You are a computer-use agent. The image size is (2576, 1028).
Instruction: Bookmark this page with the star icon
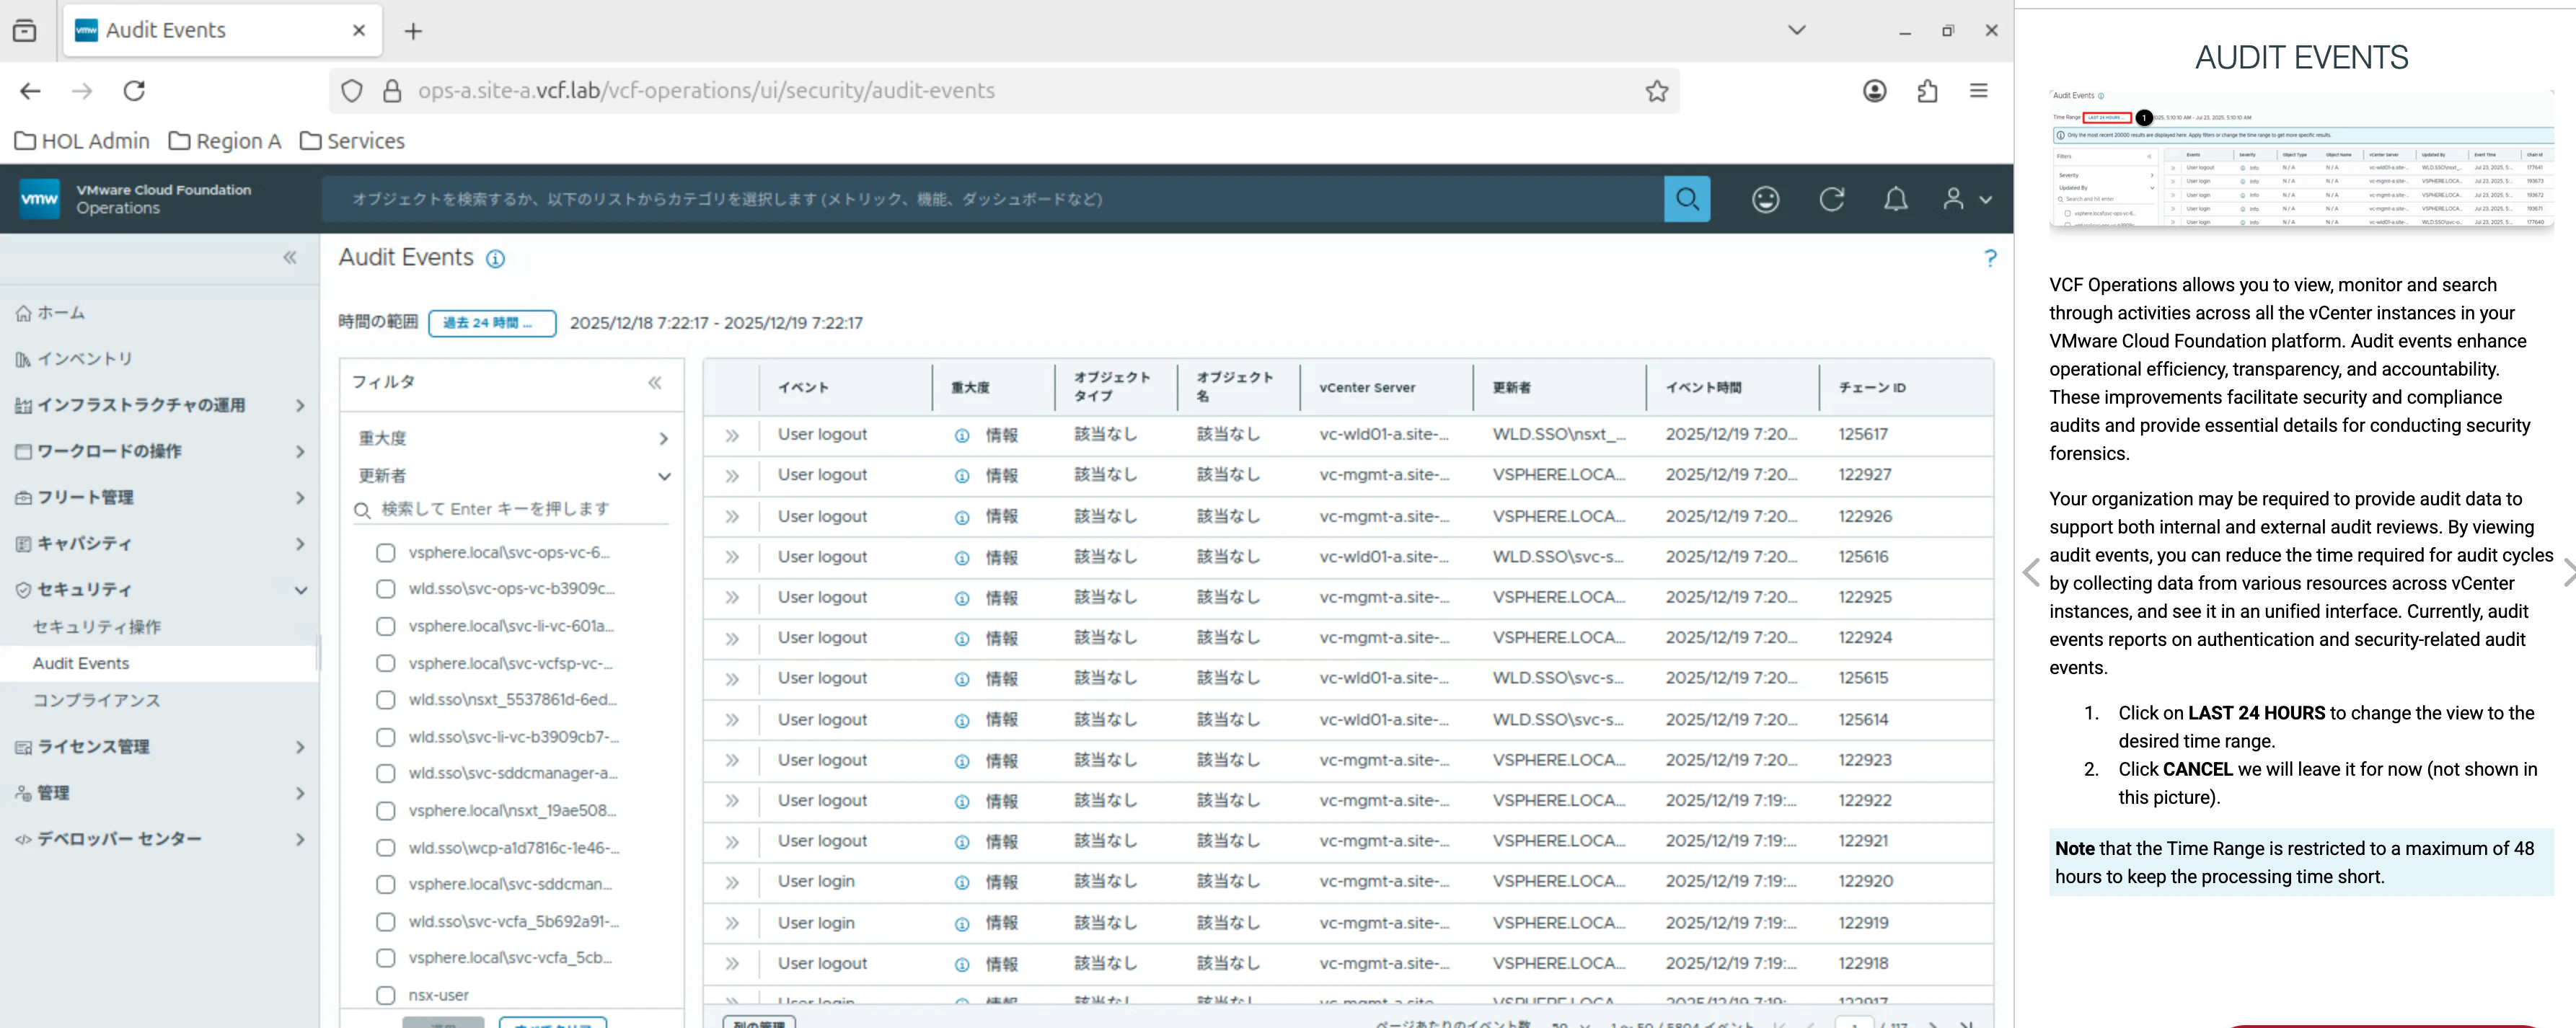pyautogui.click(x=1657, y=91)
